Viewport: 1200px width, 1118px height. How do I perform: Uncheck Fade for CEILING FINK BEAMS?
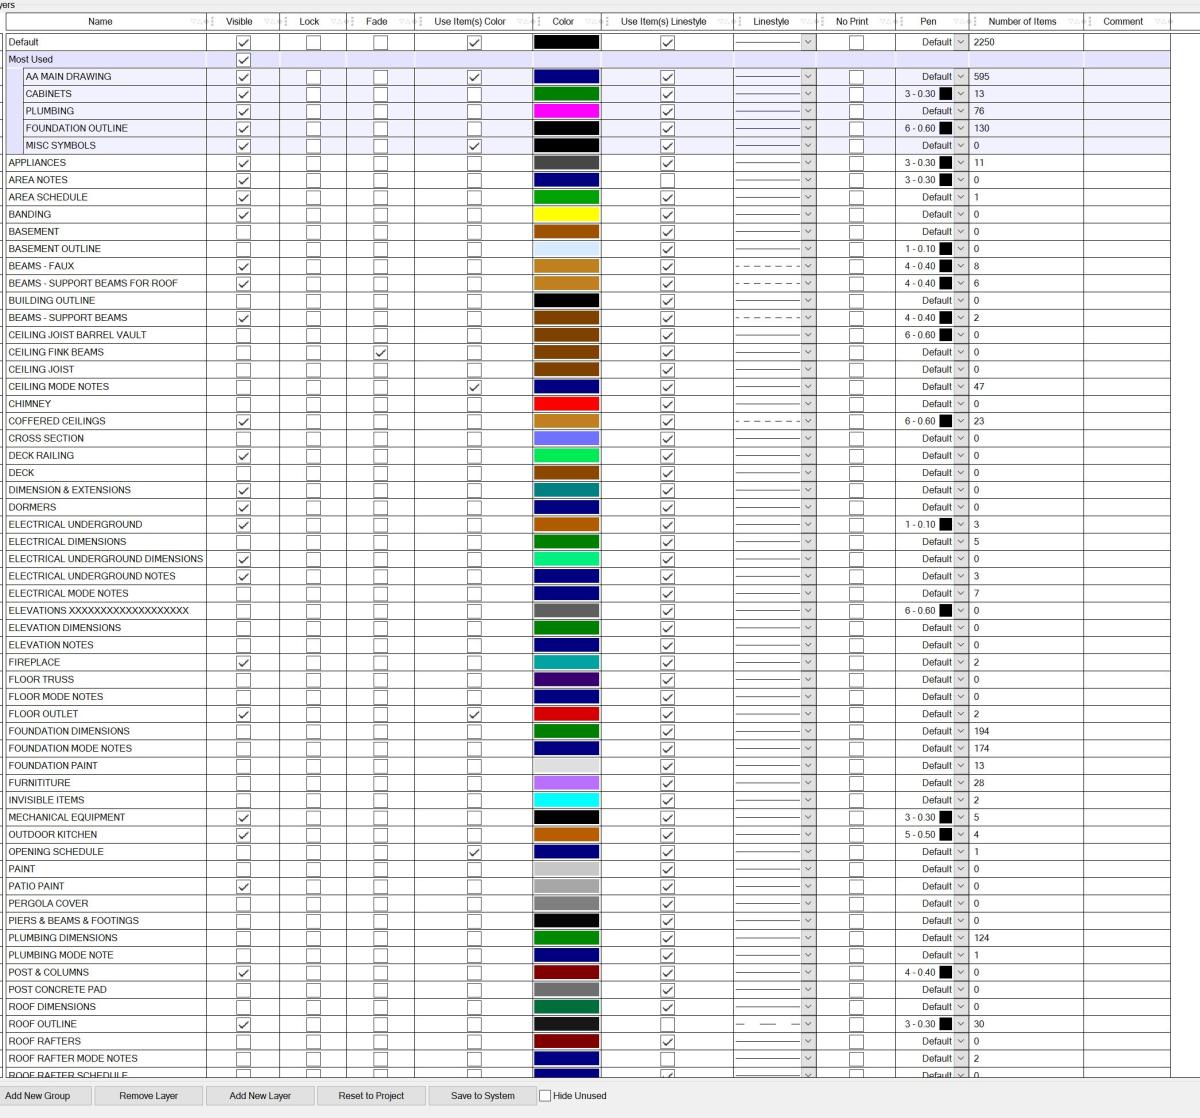coord(380,352)
